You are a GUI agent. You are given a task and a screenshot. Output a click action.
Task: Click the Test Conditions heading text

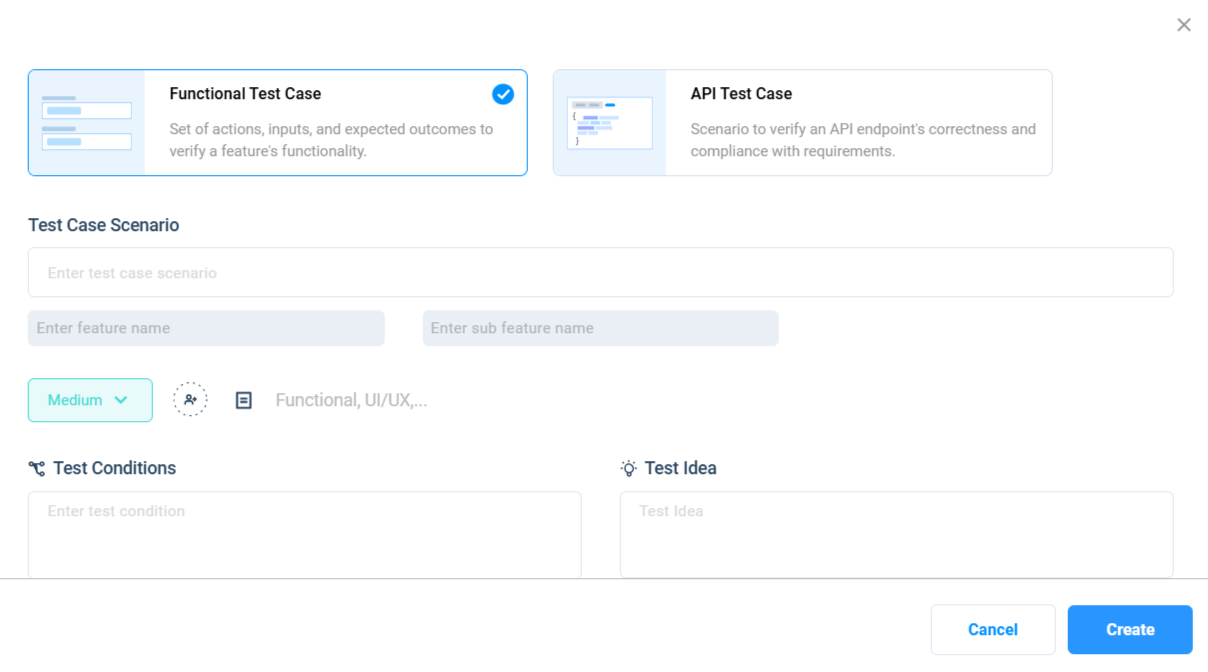[114, 468]
